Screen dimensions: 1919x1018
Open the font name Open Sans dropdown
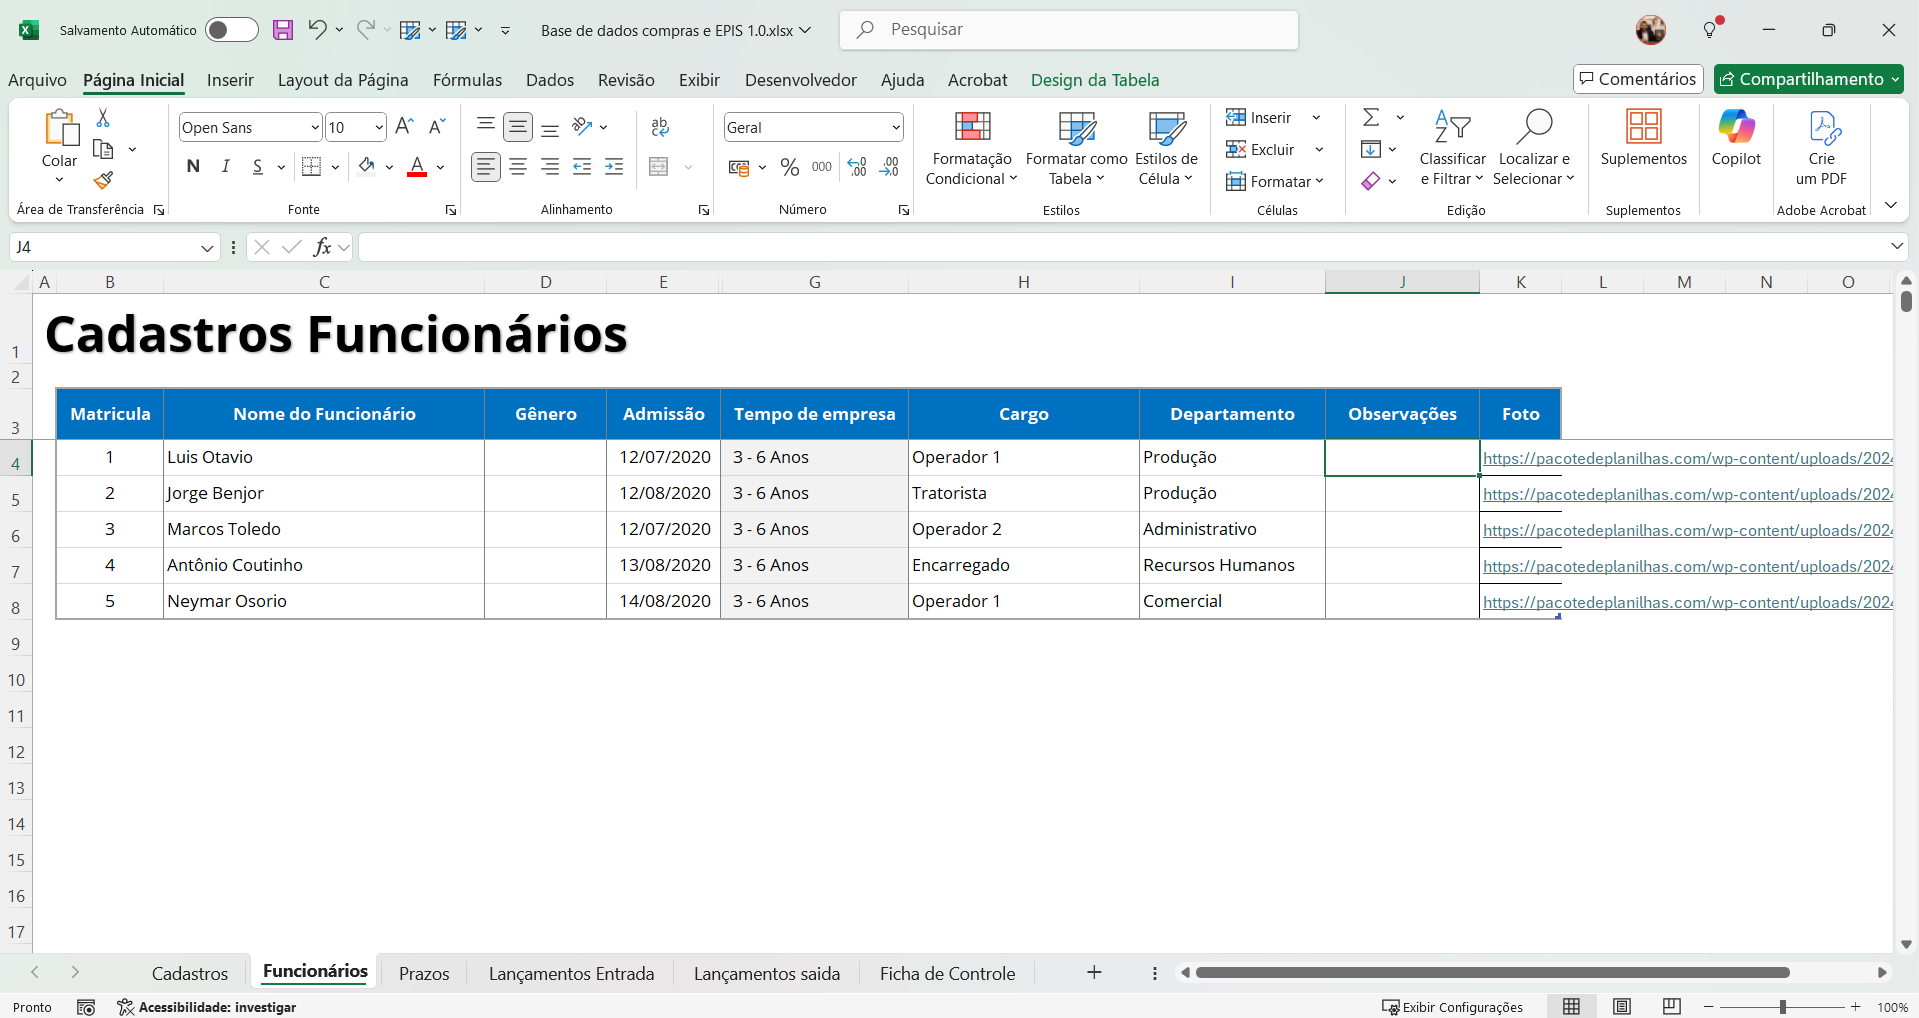(315, 128)
